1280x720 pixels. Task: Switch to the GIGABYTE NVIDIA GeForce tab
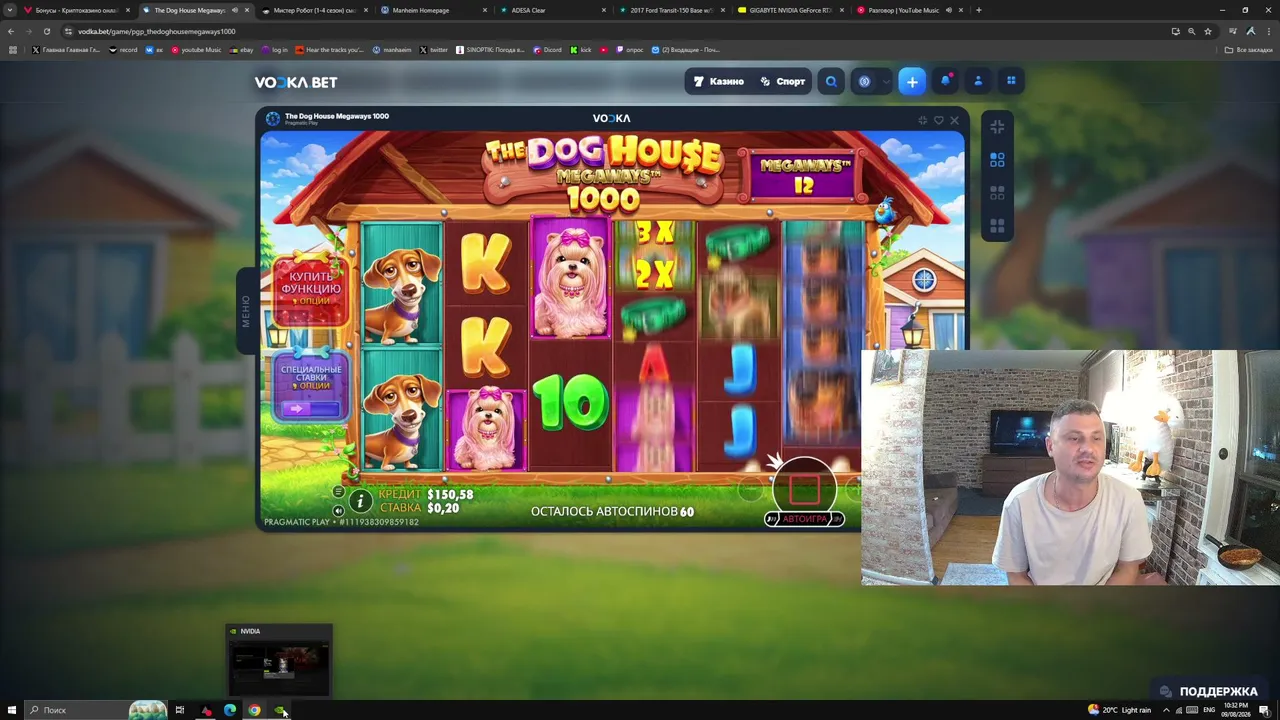pyautogui.click(x=790, y=10)
